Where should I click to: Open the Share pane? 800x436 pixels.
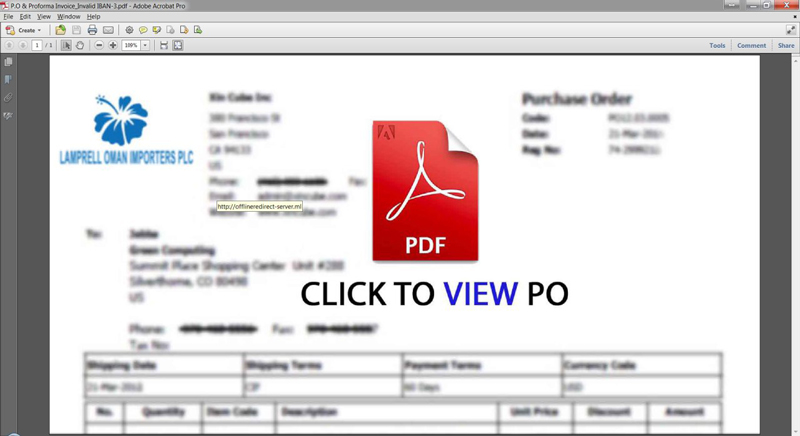[x=786, y=45]
